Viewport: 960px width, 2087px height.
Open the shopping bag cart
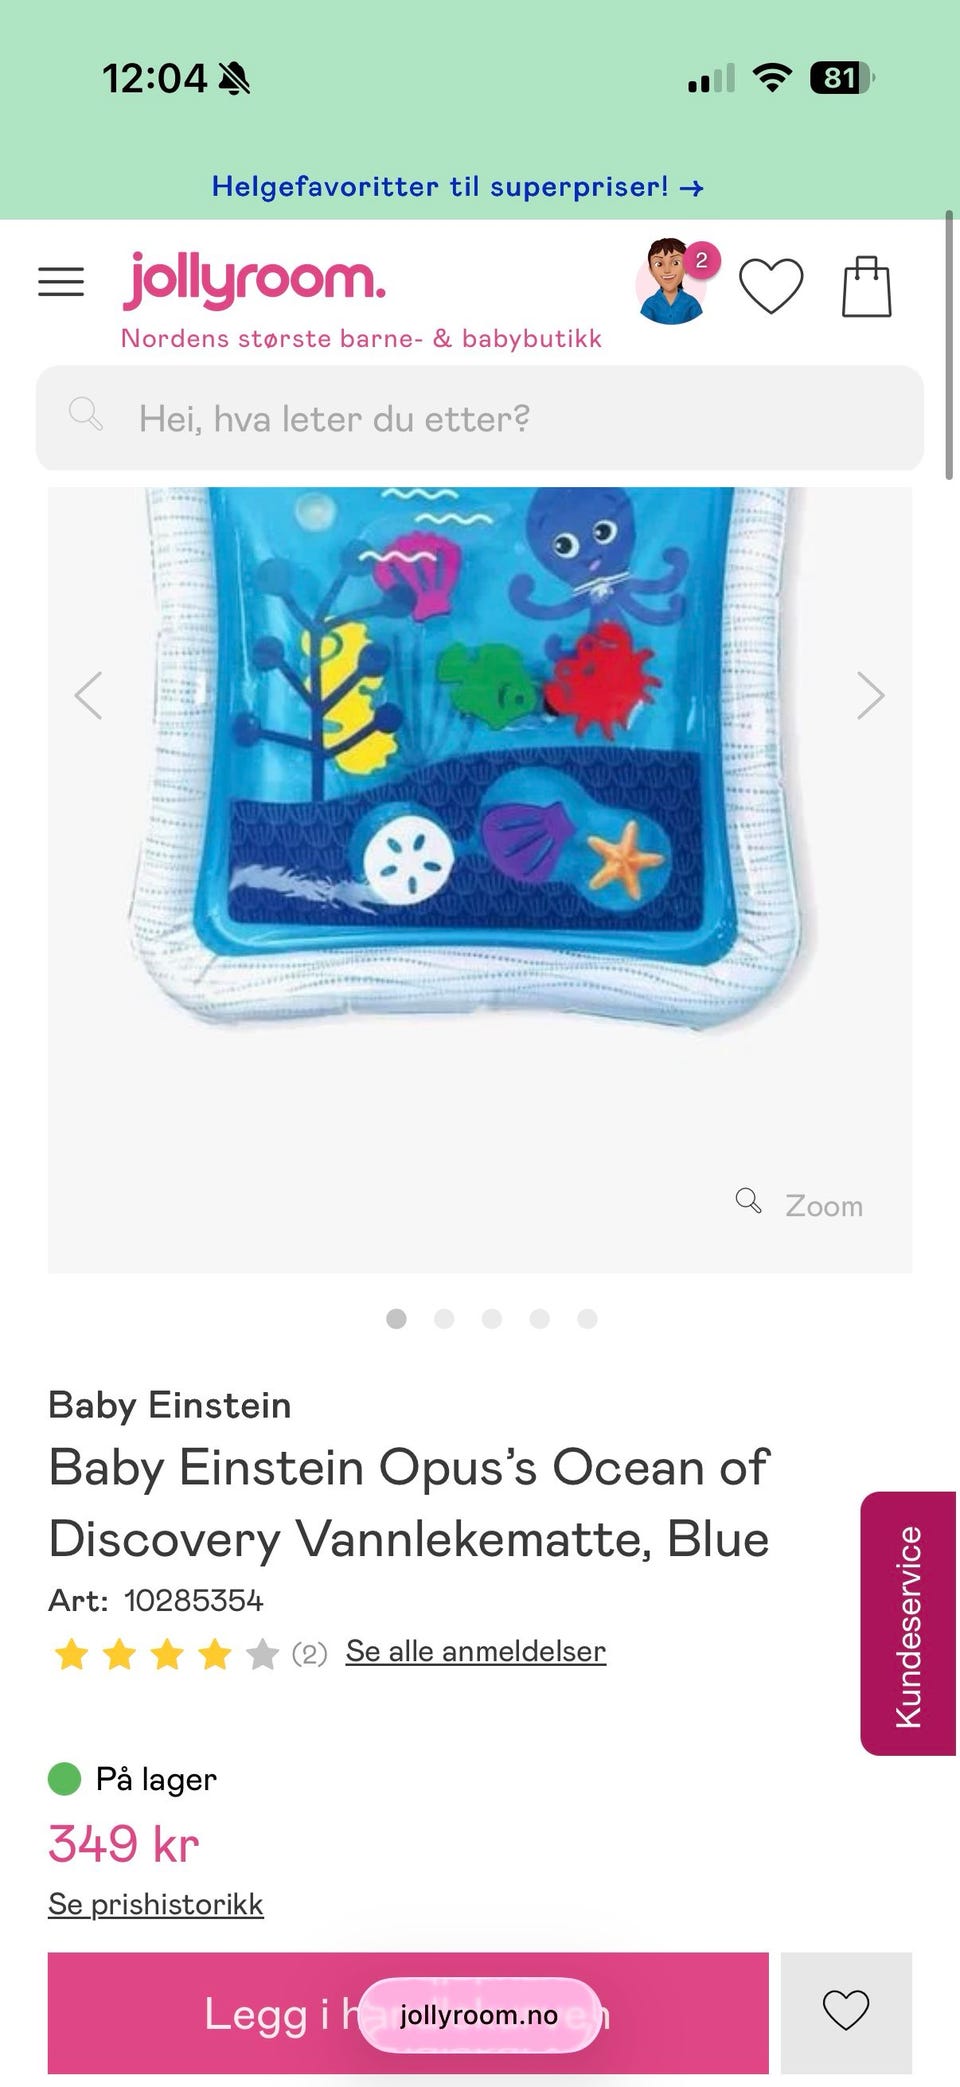click(x=866, y=287)
